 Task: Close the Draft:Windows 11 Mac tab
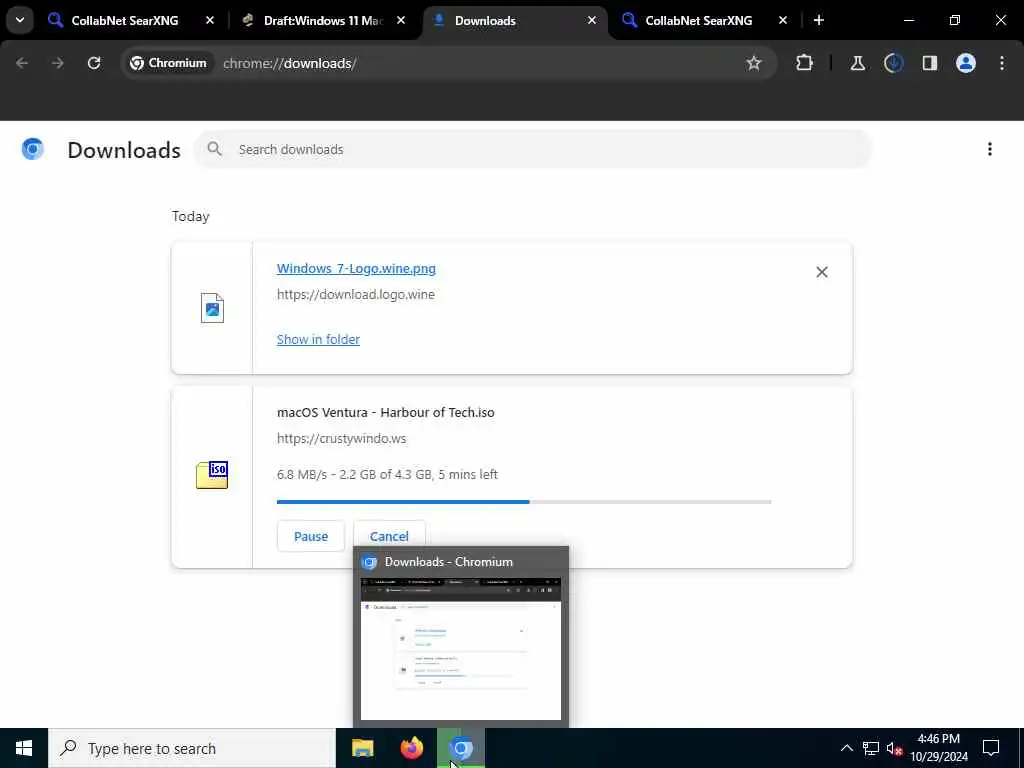(x=401, y=20)
